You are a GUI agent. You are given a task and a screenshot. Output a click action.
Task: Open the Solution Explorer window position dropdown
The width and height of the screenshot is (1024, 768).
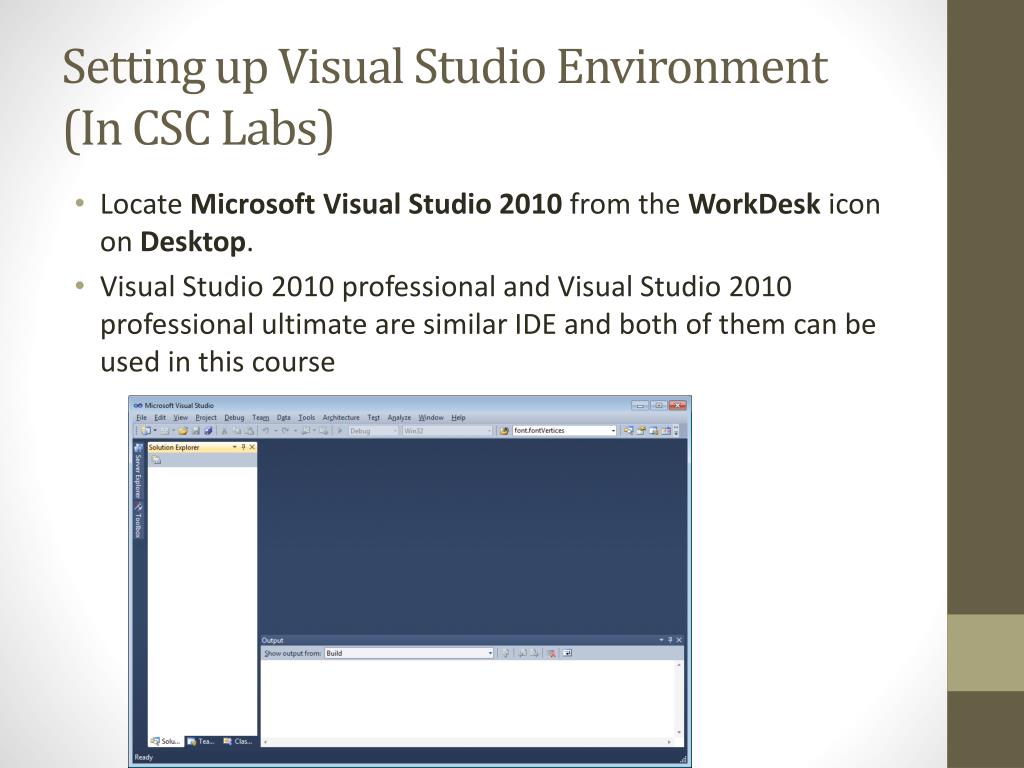click(x=234, y=447)
